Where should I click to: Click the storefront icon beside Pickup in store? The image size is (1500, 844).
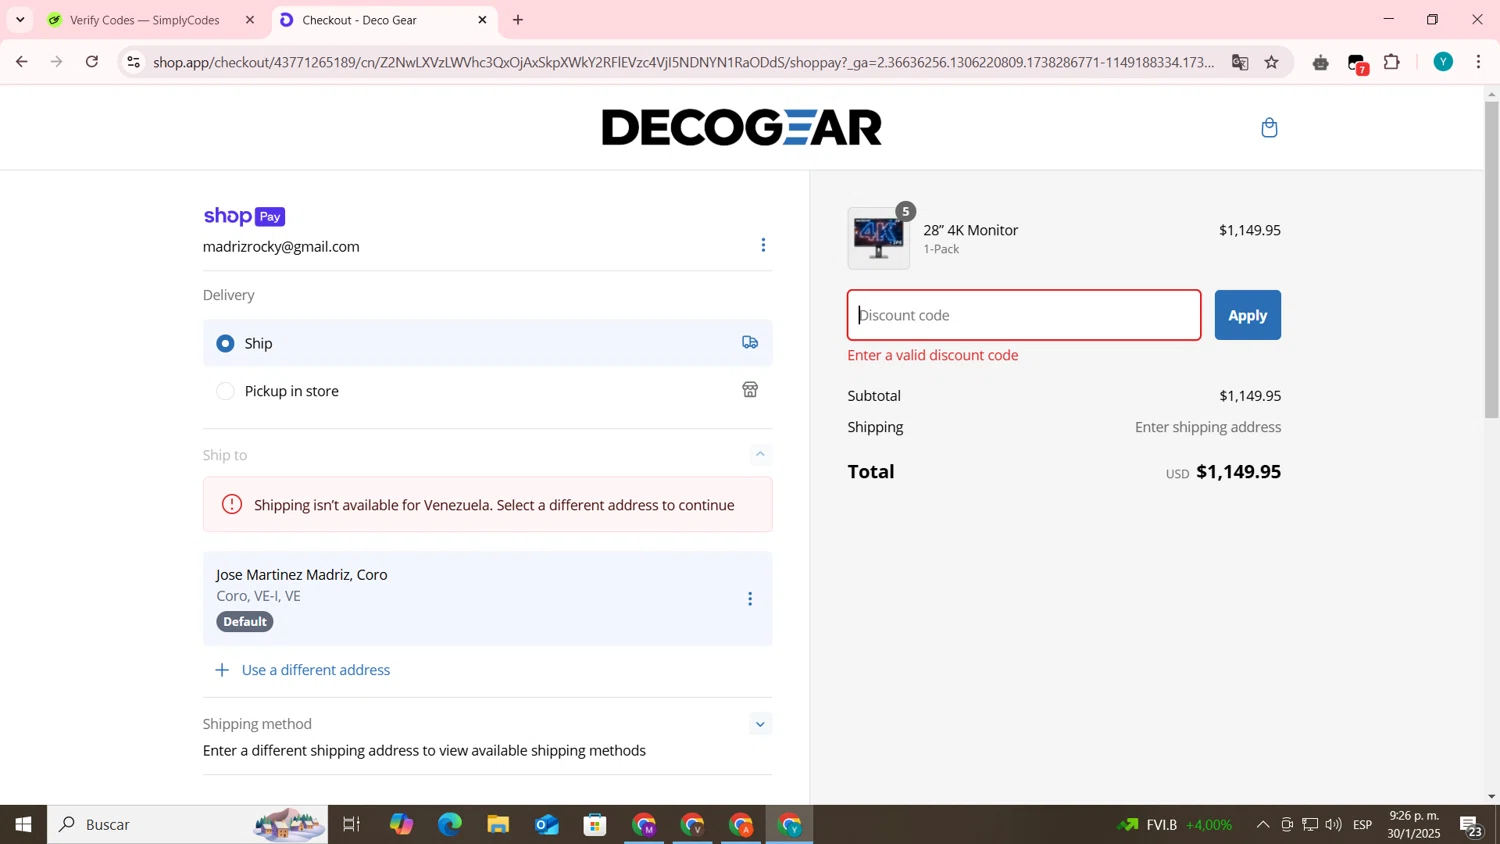pos(750,390)
